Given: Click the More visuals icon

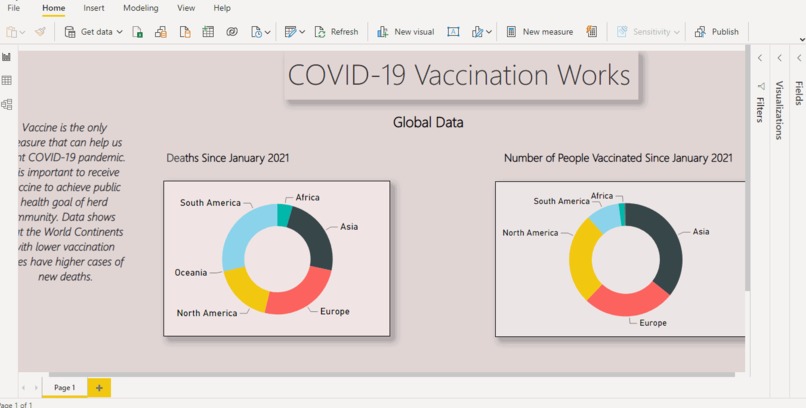Looking at the screenshot, I should pyautogui.click(x=478, y=32).
